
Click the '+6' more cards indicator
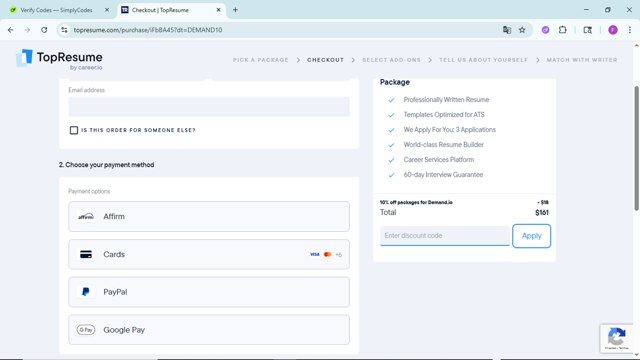point(338,255)
